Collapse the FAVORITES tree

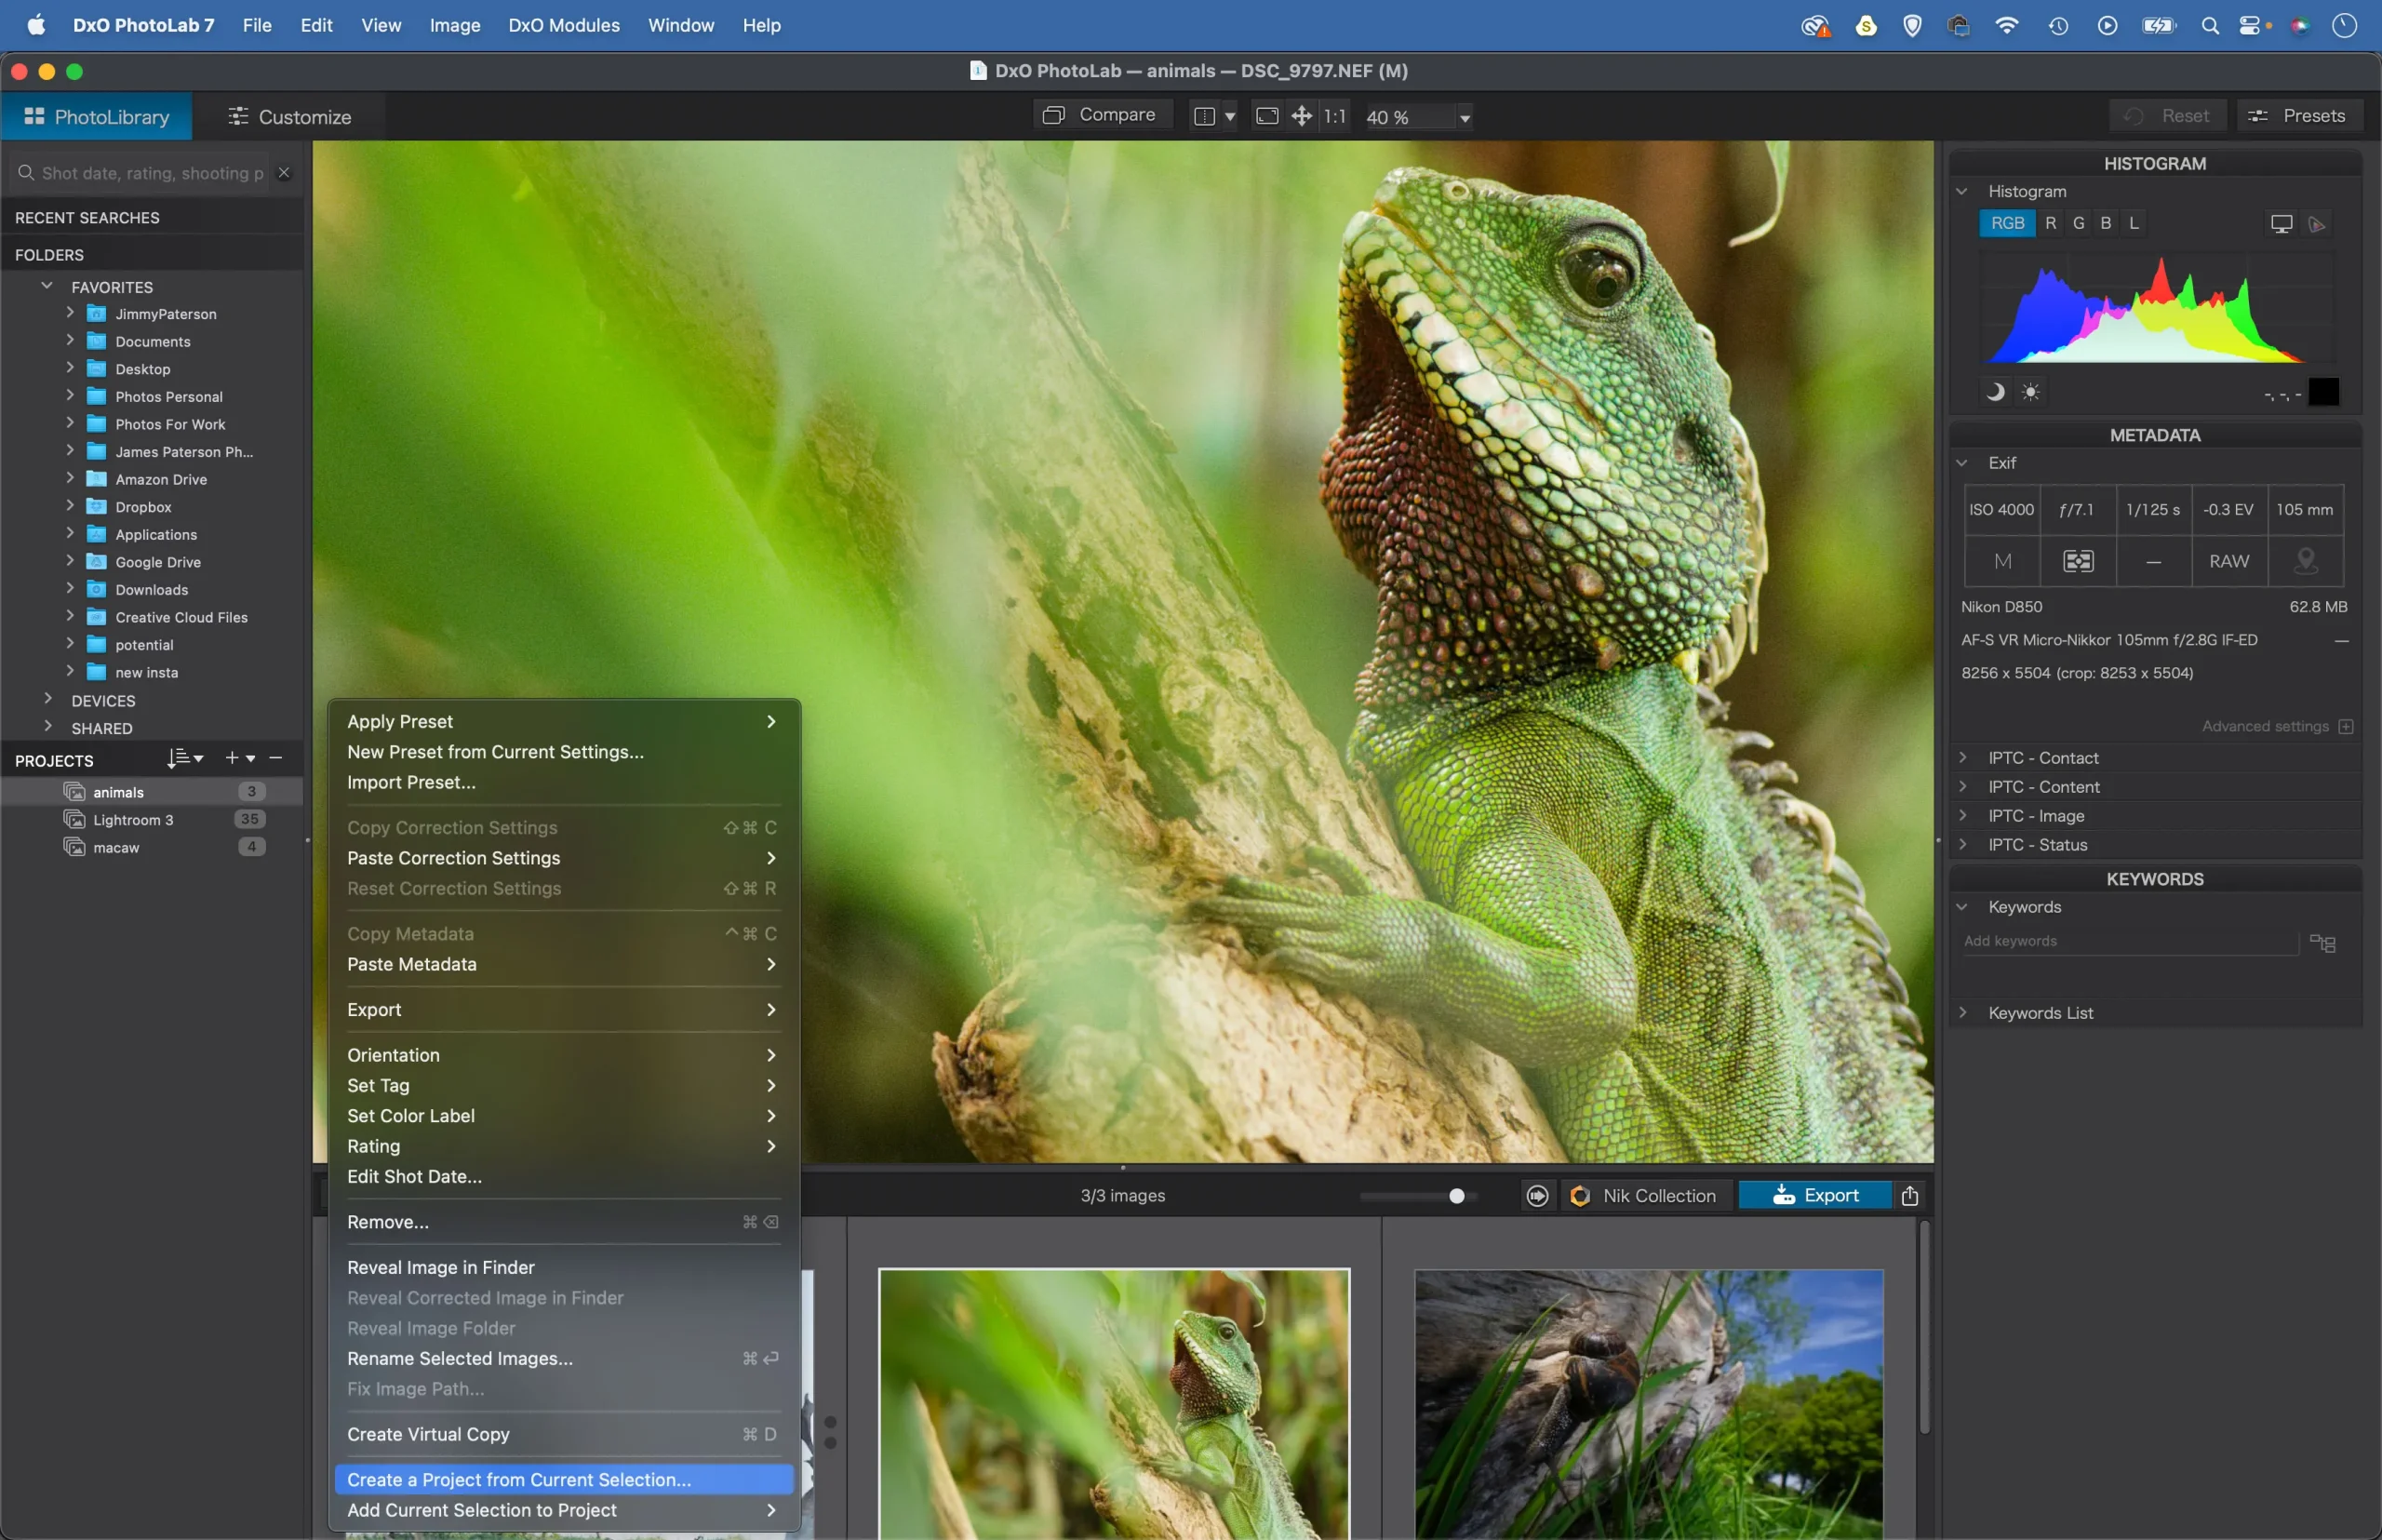click(47, 286)
